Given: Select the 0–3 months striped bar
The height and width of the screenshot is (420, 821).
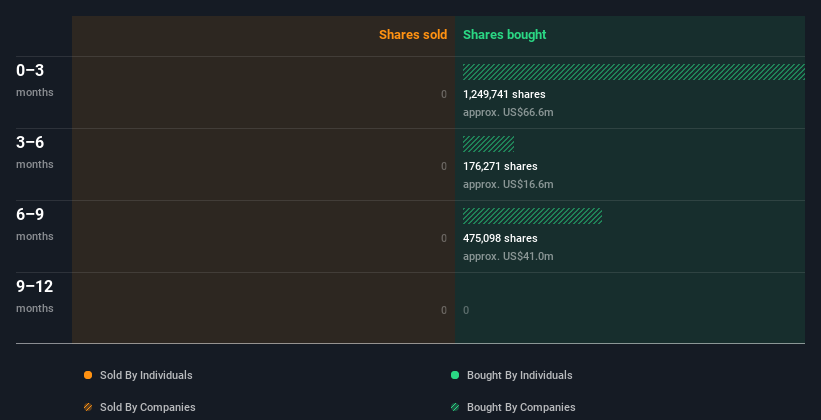Looking at the screenshot, I should click(633, 72).
